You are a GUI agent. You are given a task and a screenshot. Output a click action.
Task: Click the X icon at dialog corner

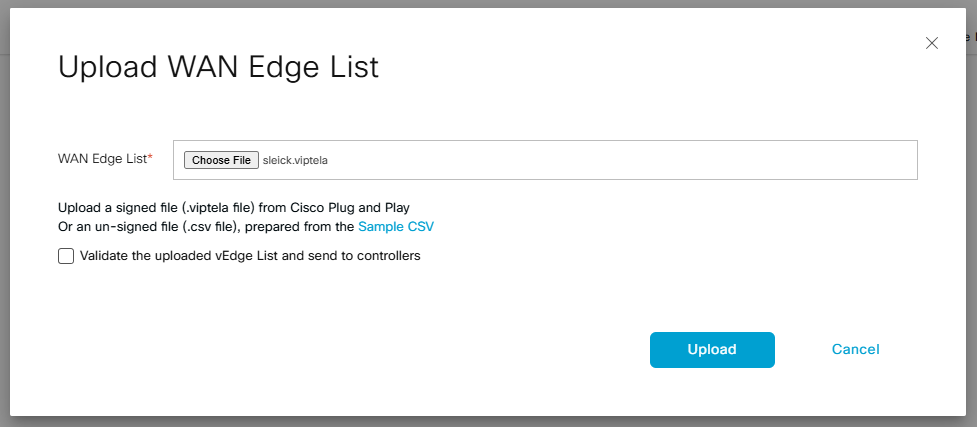[931, 43]
